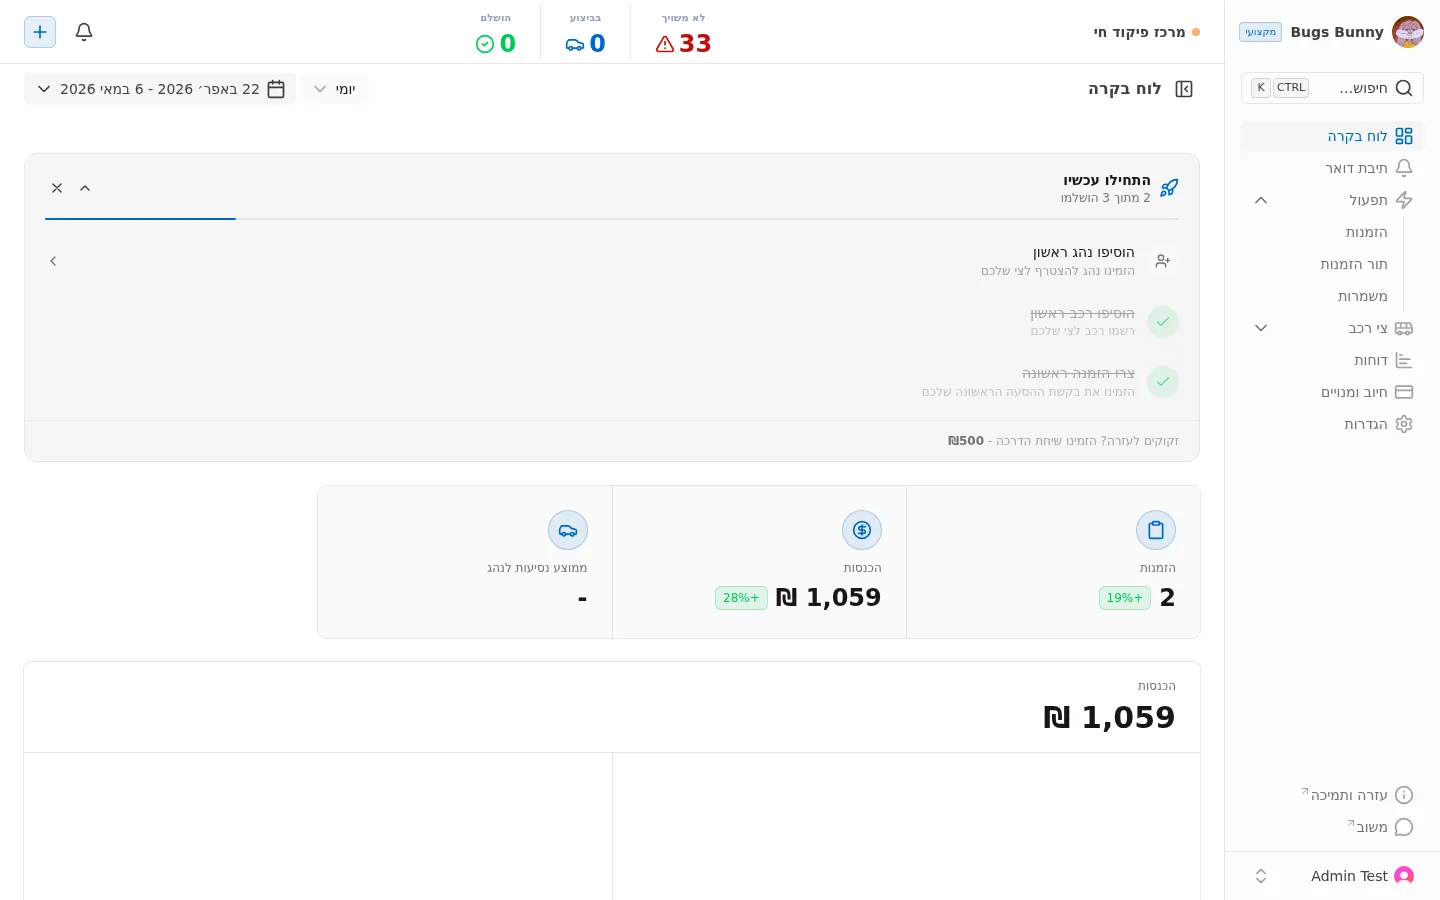Click לא משויך count 33
The height and width of the screenshot is (900, 1440).
coord(695,44)
